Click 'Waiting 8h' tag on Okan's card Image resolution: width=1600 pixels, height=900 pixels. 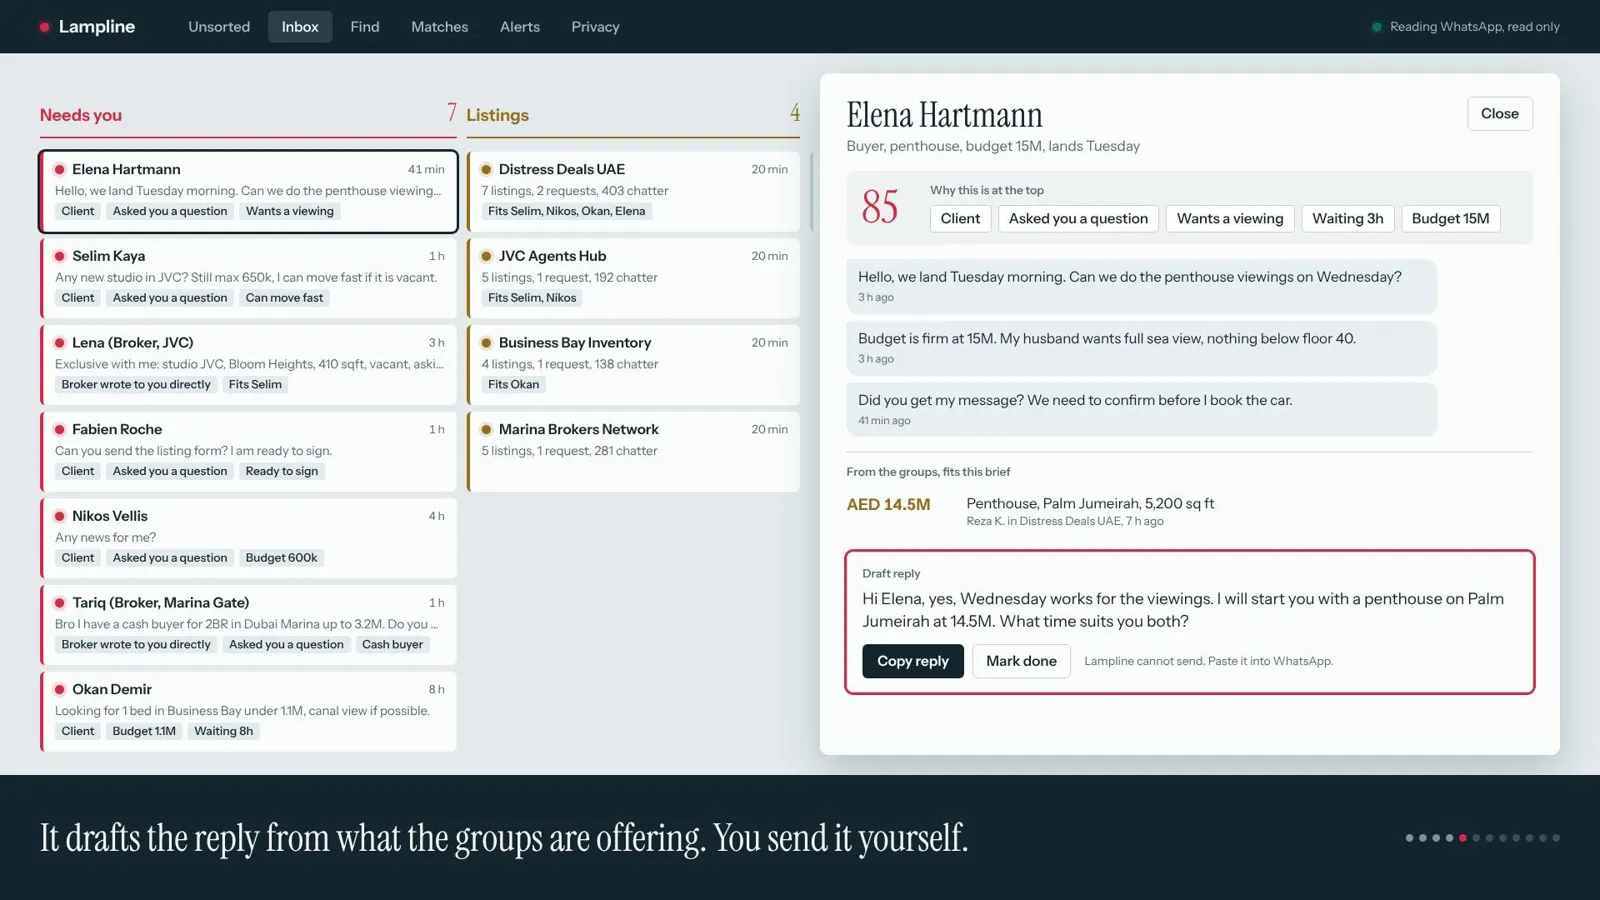[x=223, y=732]
